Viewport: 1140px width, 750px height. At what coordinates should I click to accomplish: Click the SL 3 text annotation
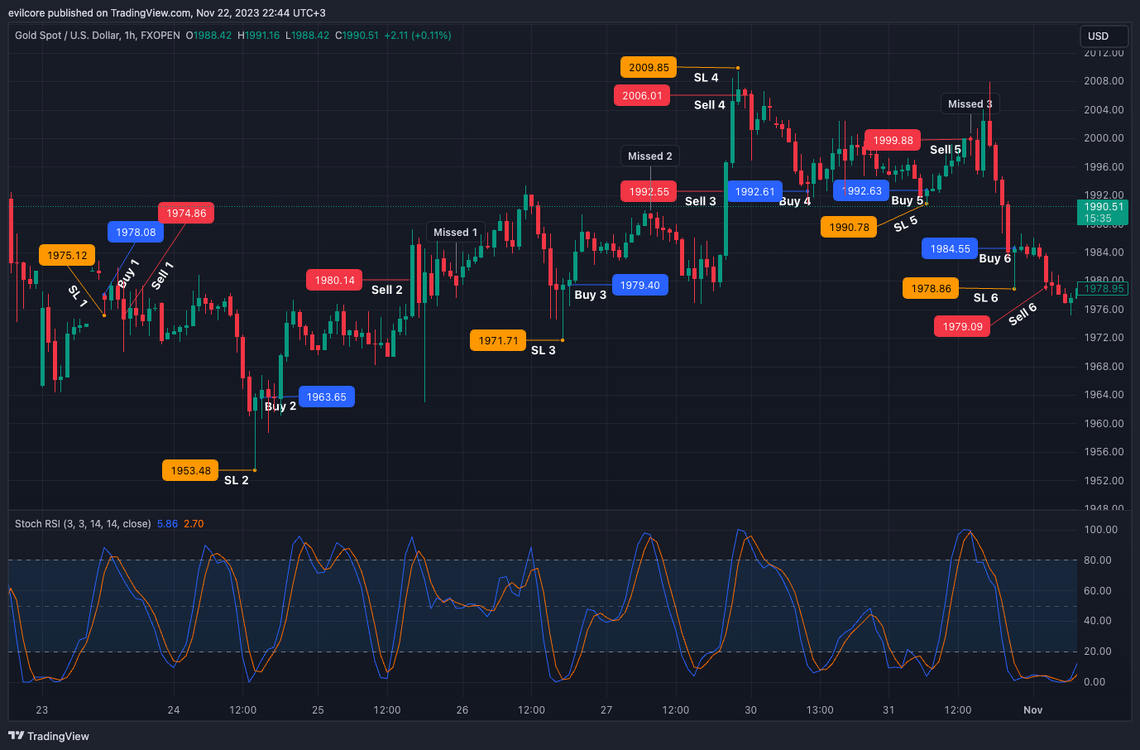[543, 350]
